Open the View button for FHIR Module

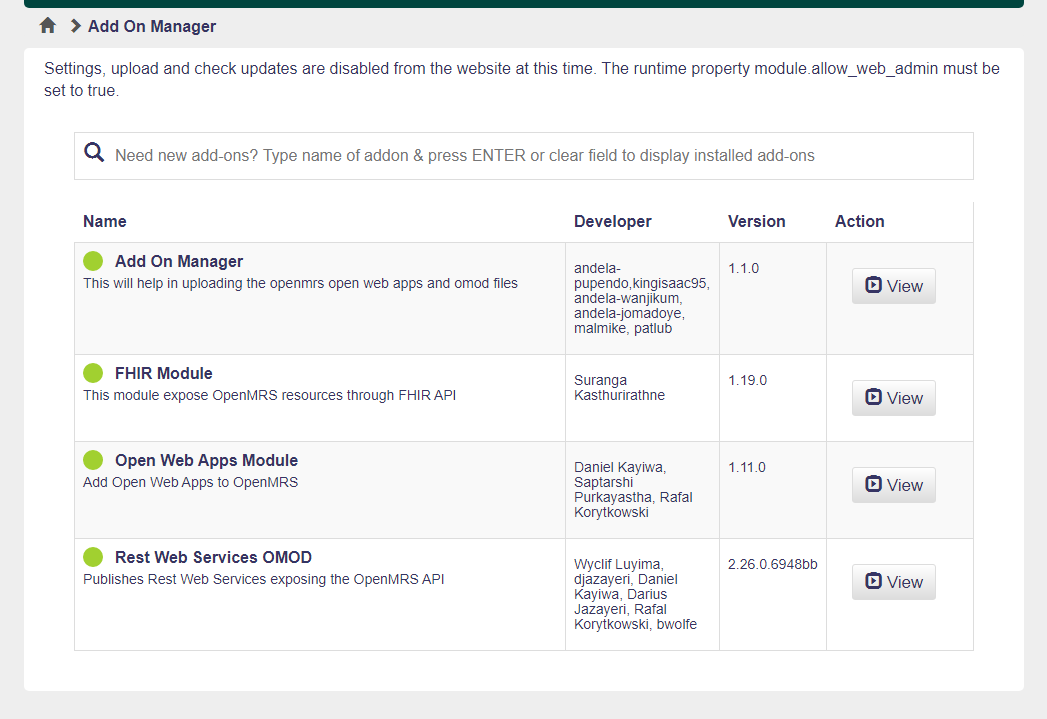(x=893, y=398)
